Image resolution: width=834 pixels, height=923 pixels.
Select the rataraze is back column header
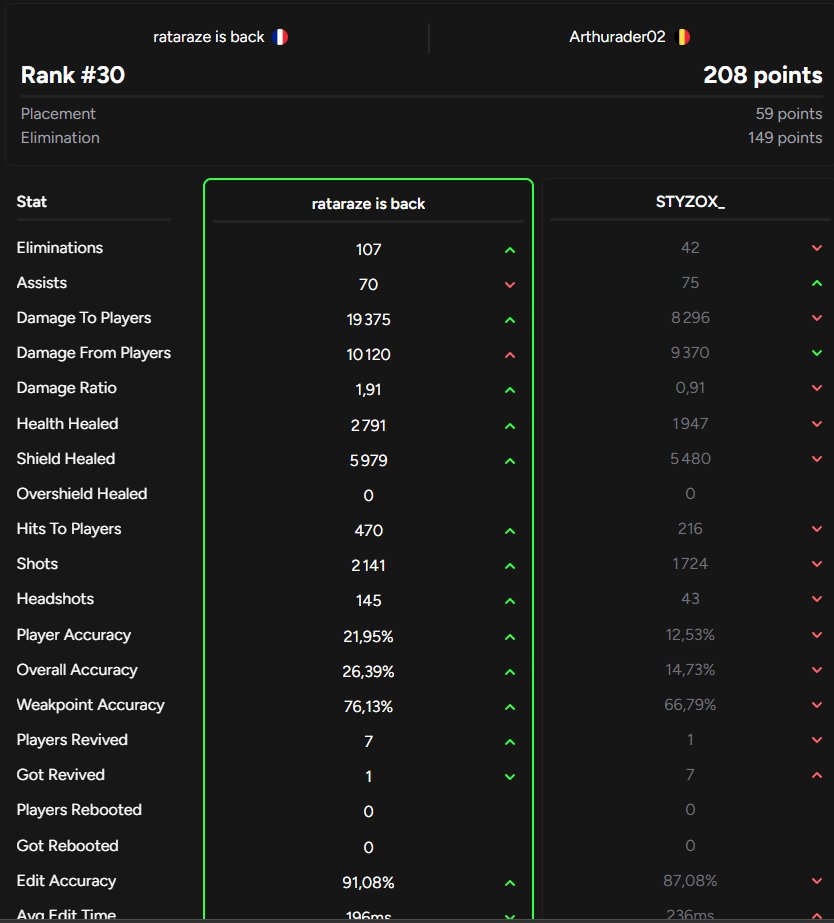tap(368, 204)
